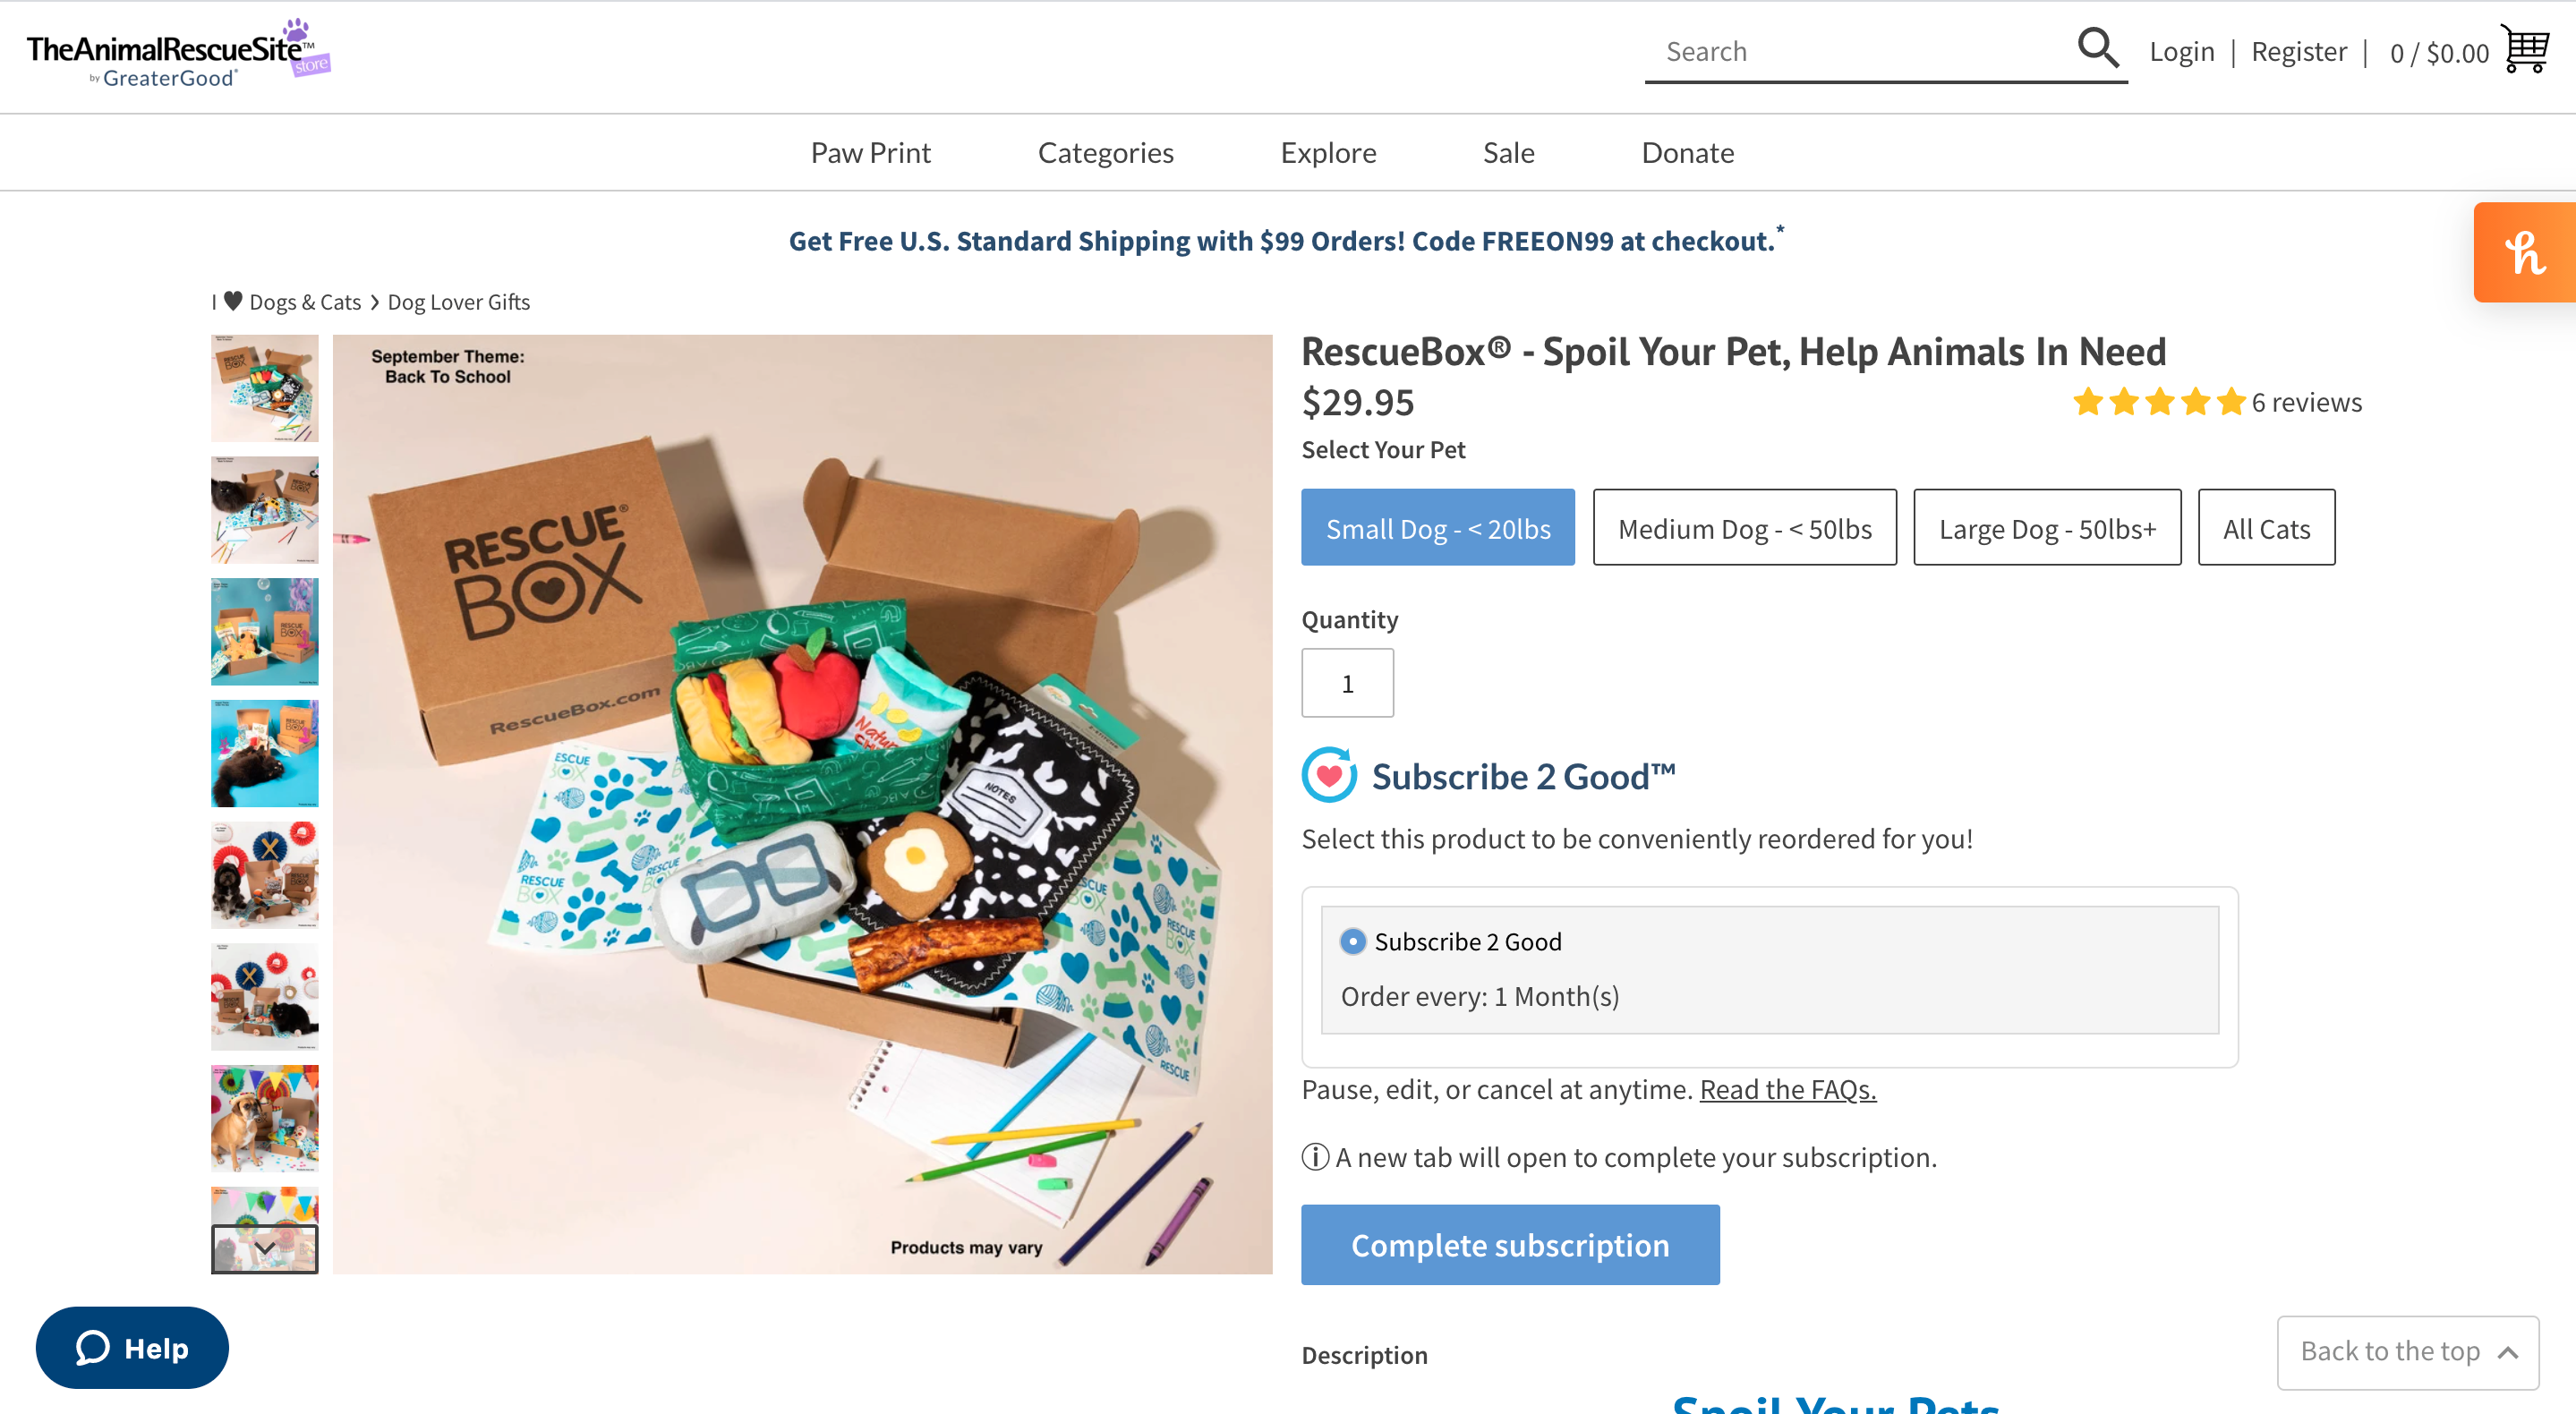Expand more thumbnails with down chevron
This screenshot has width=2576, height=1414.
pyautogui.click(x=265, y=1248)
